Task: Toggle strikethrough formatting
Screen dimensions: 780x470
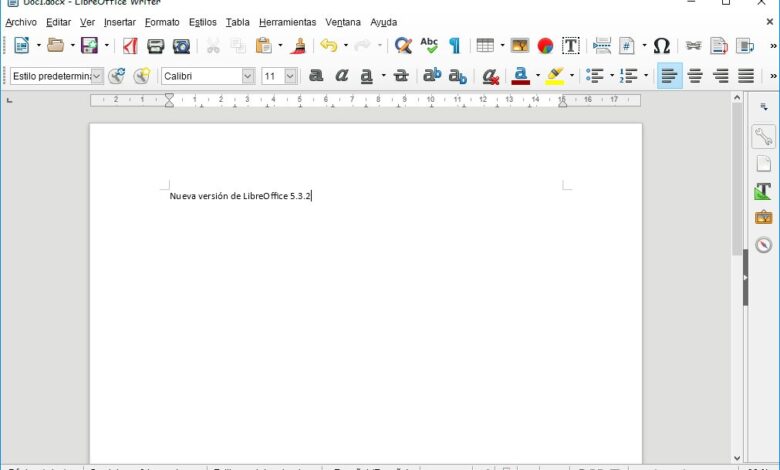Action: point(401,76)
